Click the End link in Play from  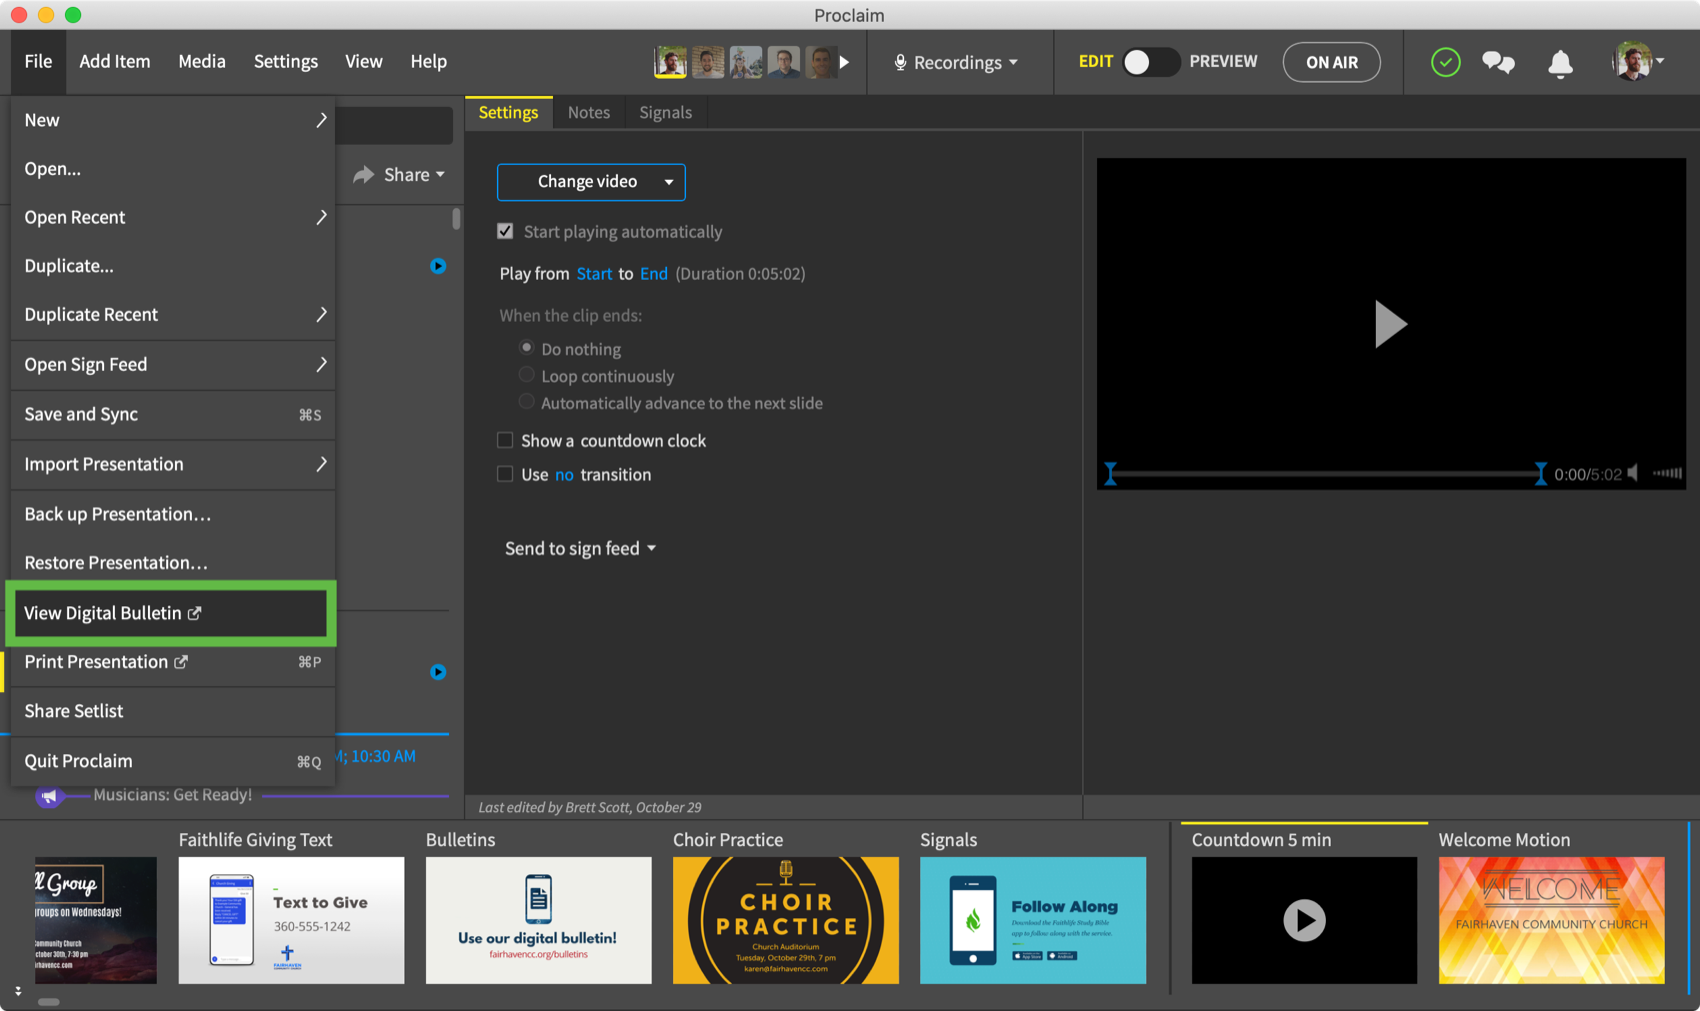point(654,274)
